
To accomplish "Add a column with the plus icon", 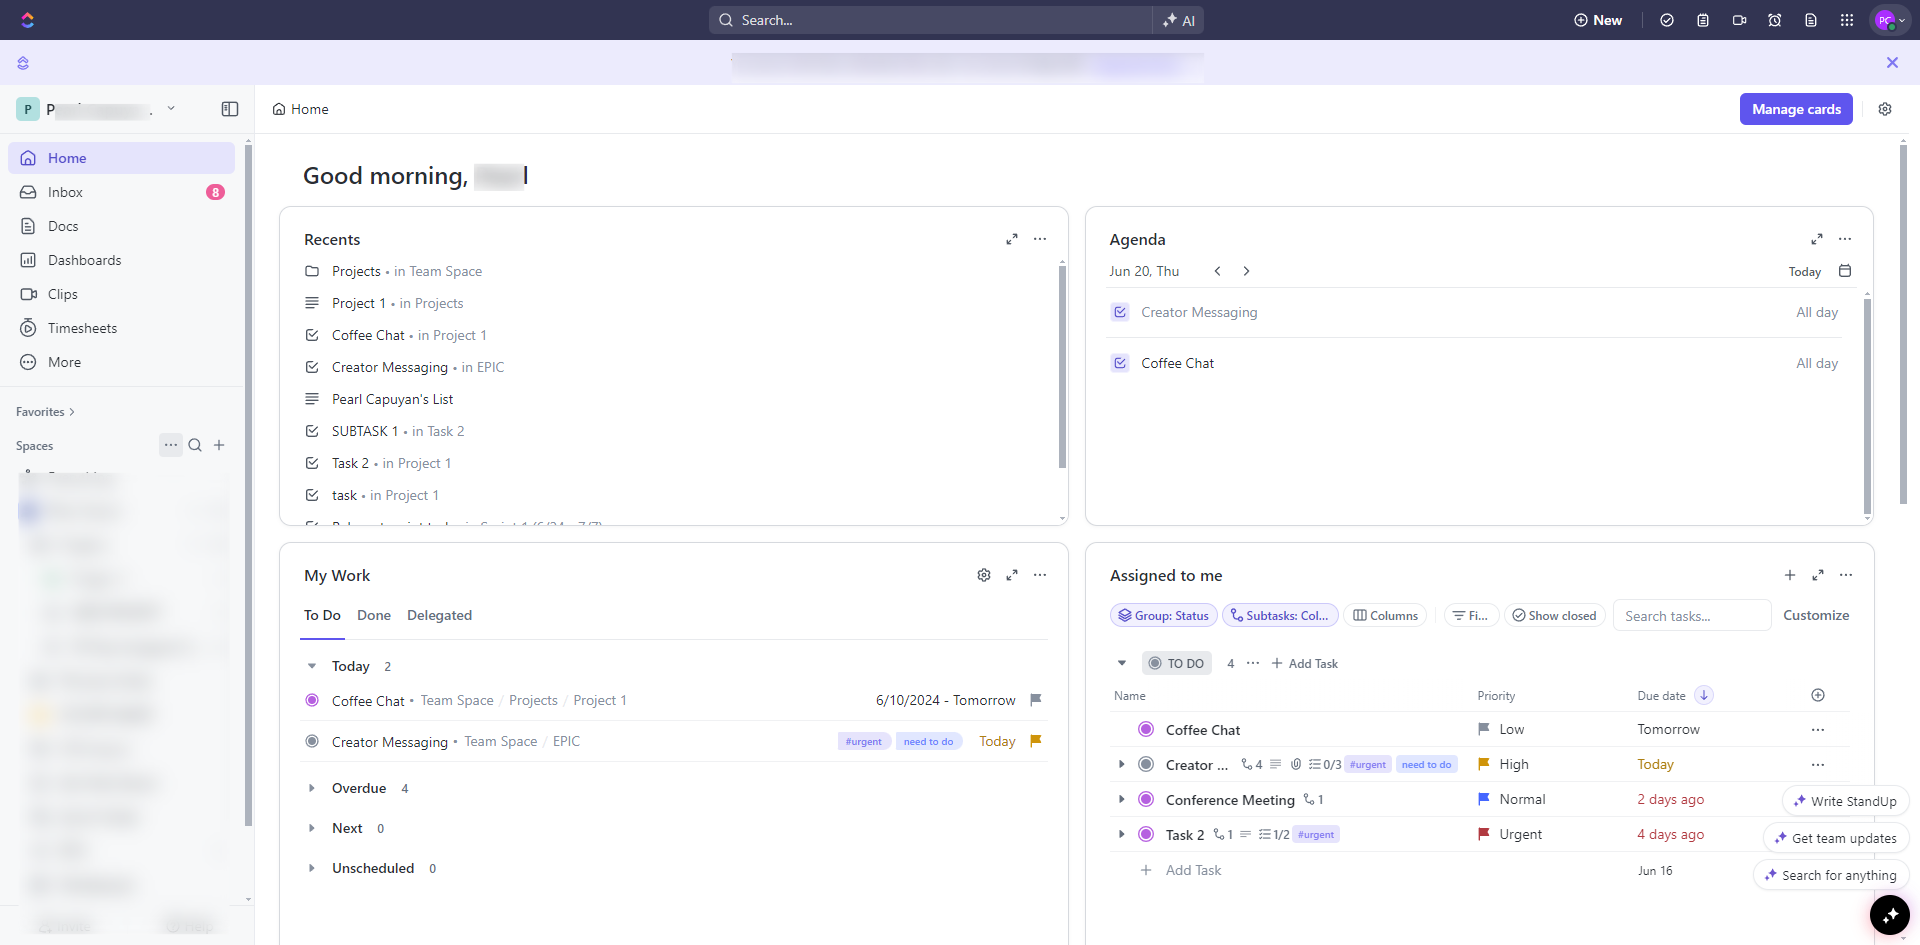I will click(1818, 695).
